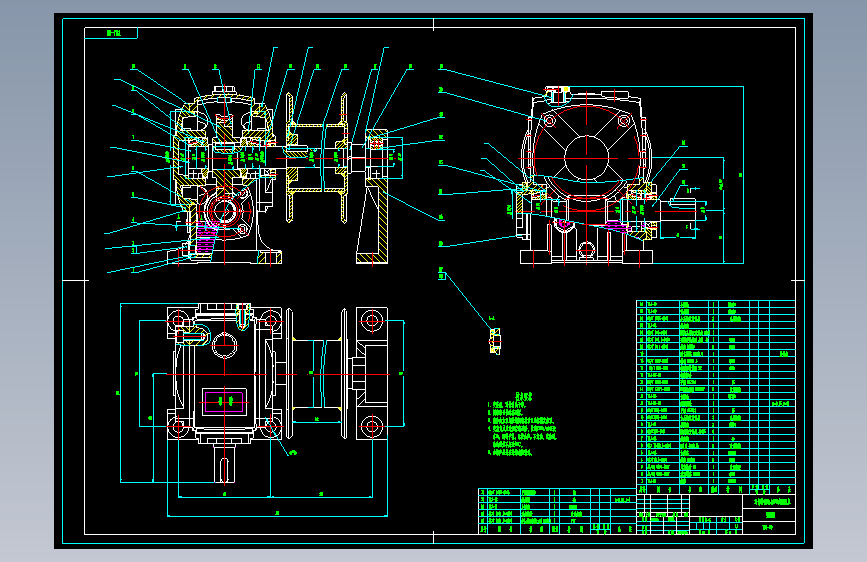Screen dimensions: 867x562
Task: Click the small detail part view in the sheet center
Action: tap(495, 341)
